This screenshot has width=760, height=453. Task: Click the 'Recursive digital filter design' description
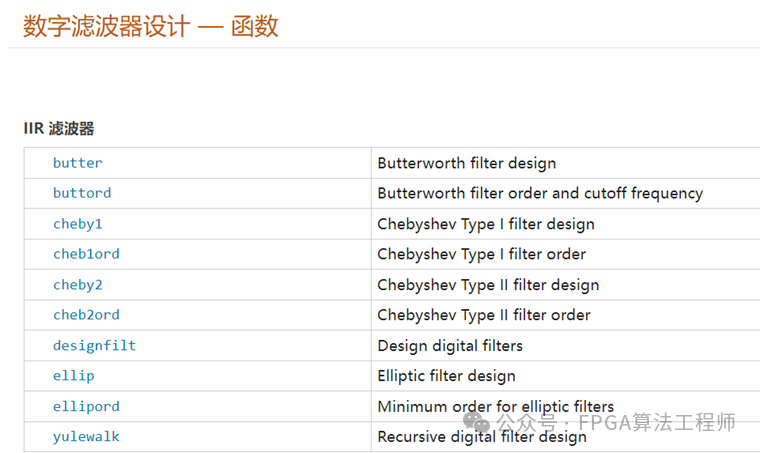(482, 437)
